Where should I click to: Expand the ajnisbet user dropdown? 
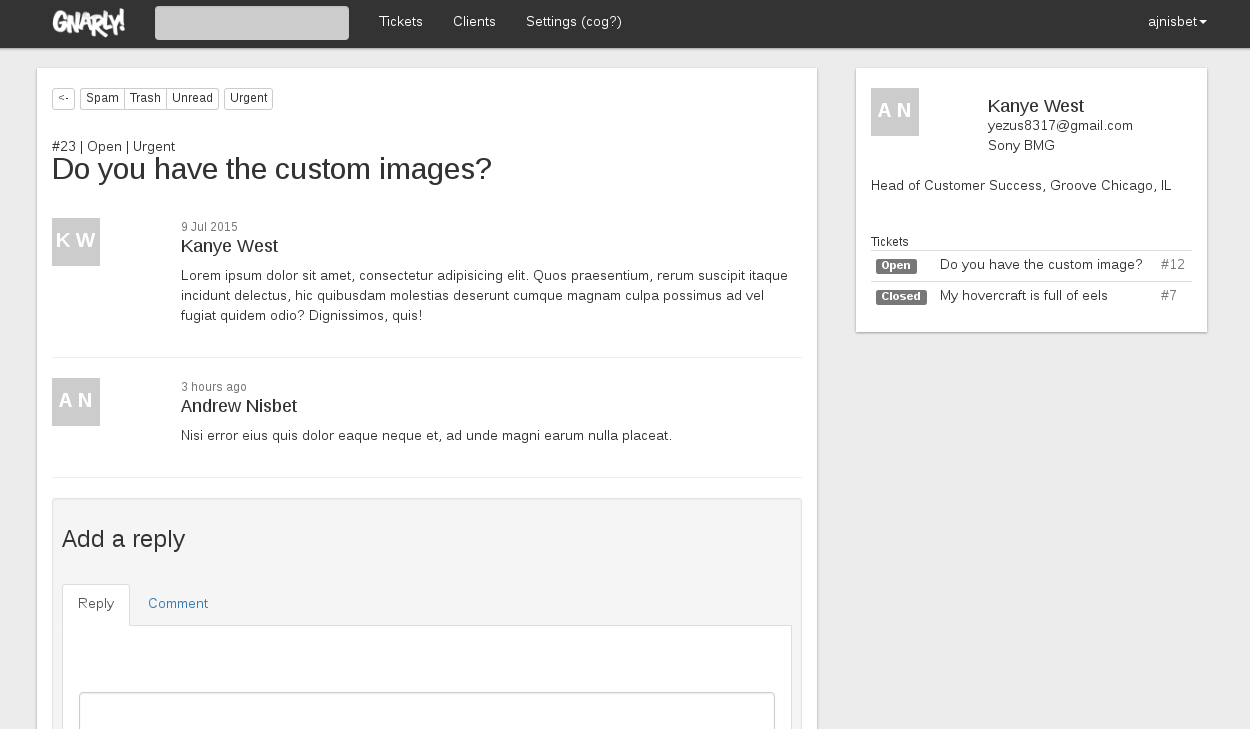(1177, 22)
